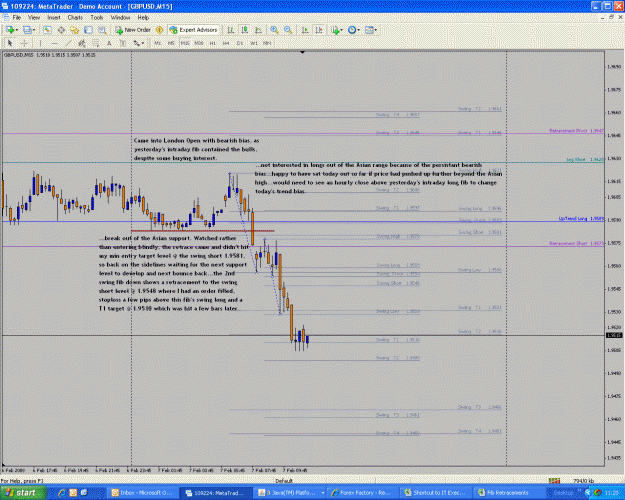
Task: Click the UpTrend Long 1.9589 label
Action: point(581,219)
